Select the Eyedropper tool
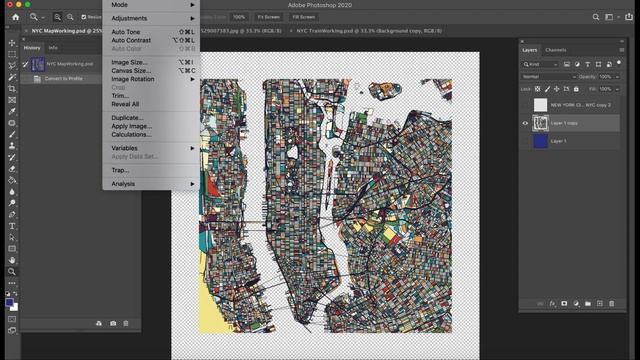The image size is (640, 360). tap(12, 111)
